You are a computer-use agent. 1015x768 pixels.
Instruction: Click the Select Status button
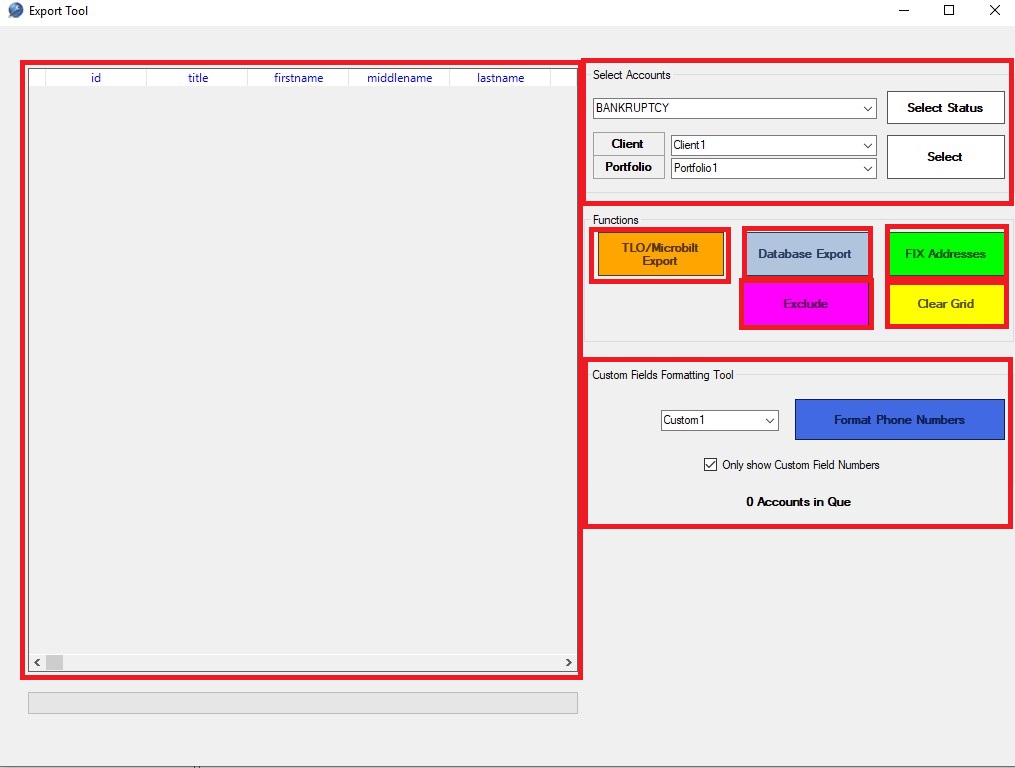pyautogui.click(x=944, y=107)
